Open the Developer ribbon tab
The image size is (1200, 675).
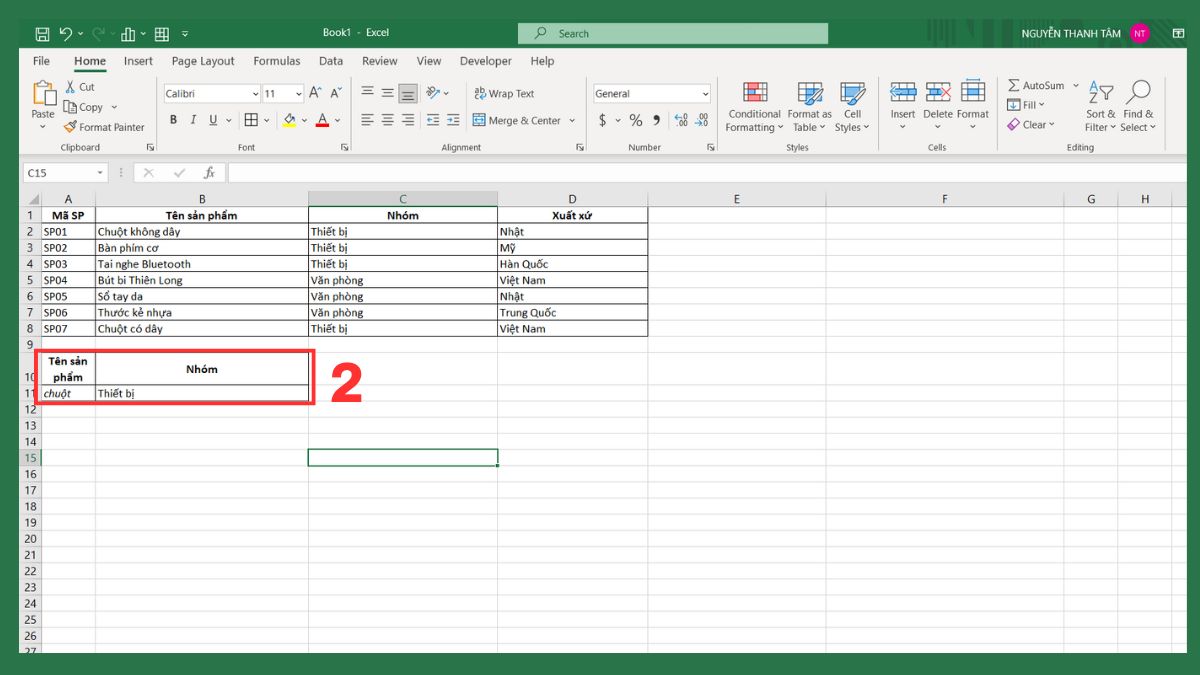[x=485, y=61]
